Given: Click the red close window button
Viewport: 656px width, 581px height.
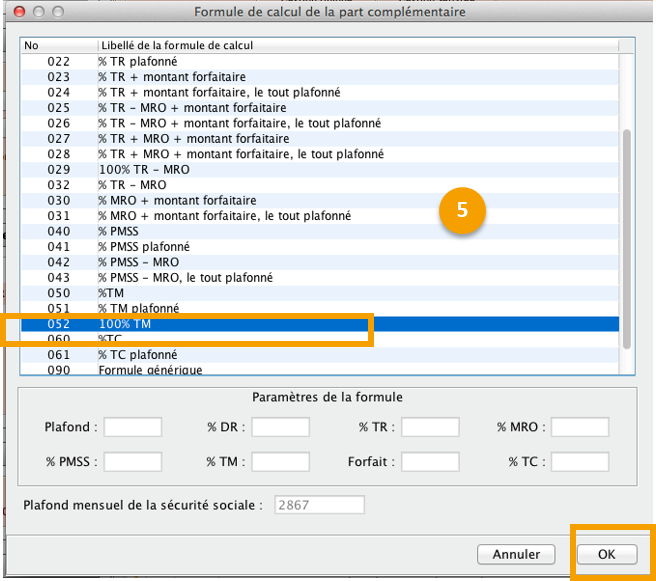Looking at the screenshot, I should click(x=12, y=12).
